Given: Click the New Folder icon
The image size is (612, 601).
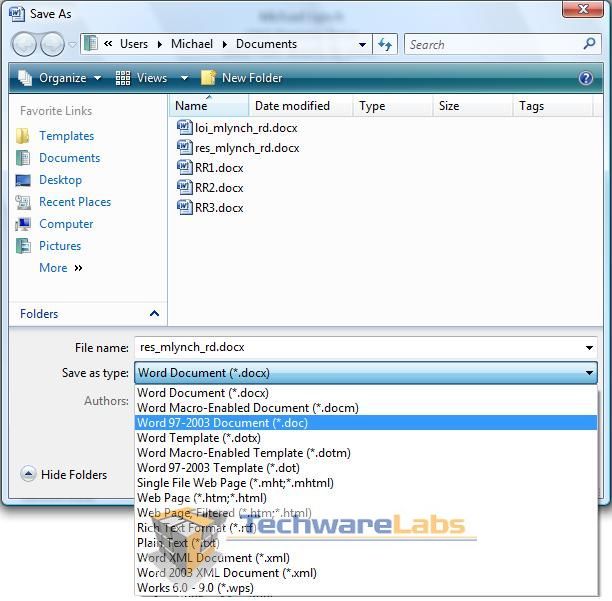Looking at the screenshot, I should [x=208, y=78].
